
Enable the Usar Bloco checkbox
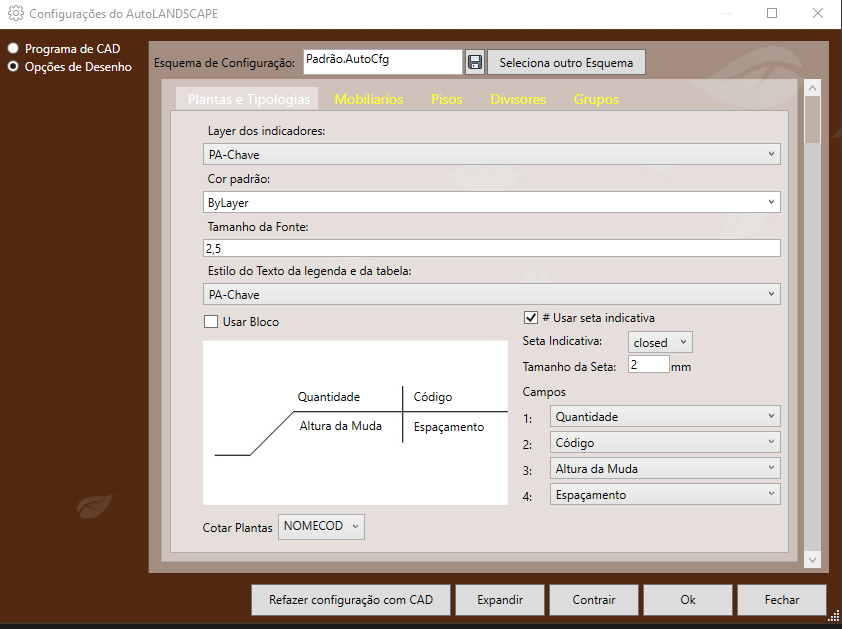[211, 322]
